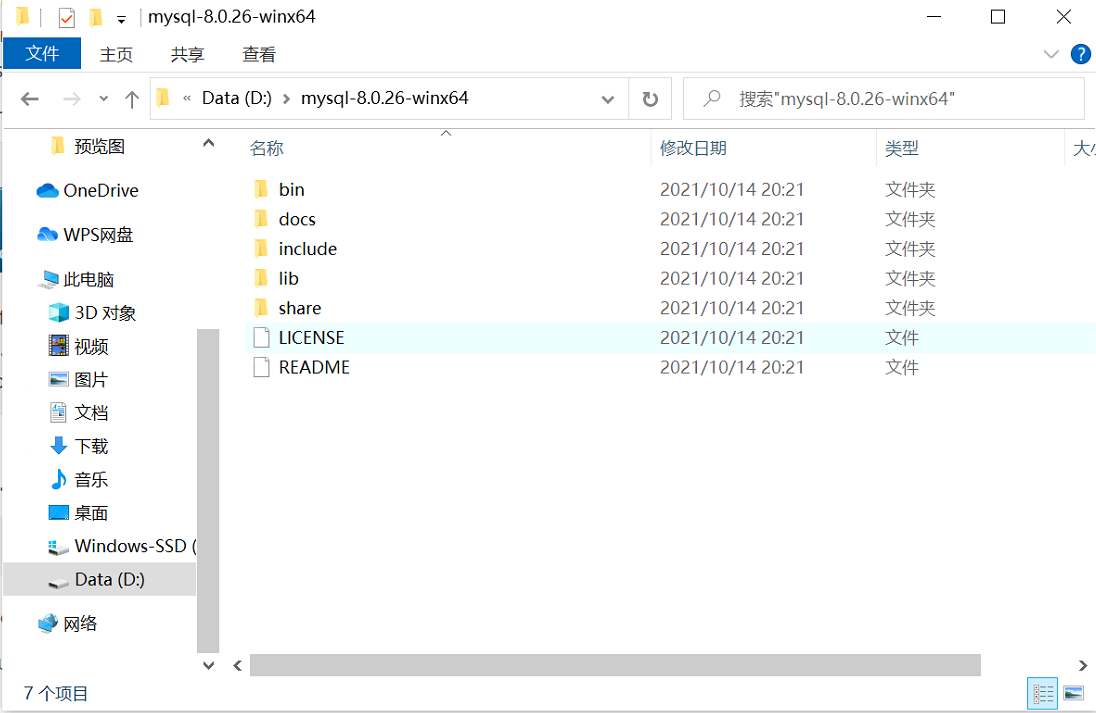Open Quick Access Toolbar customize dropdown
Image resolution: width=1096 pixels, height=713 pixels.
tap(122, 20)
